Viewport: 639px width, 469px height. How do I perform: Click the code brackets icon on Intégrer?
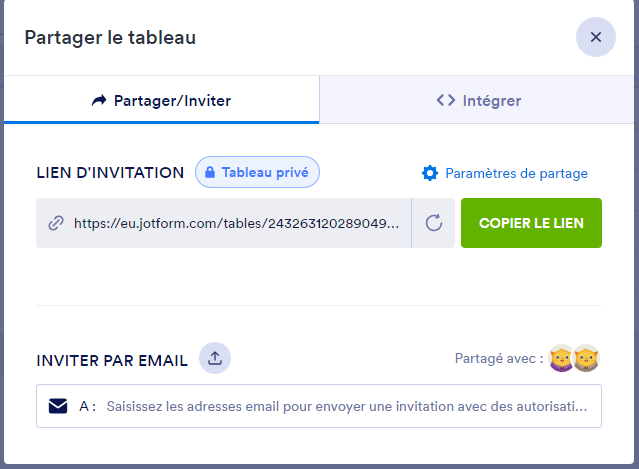pos(446,100)
